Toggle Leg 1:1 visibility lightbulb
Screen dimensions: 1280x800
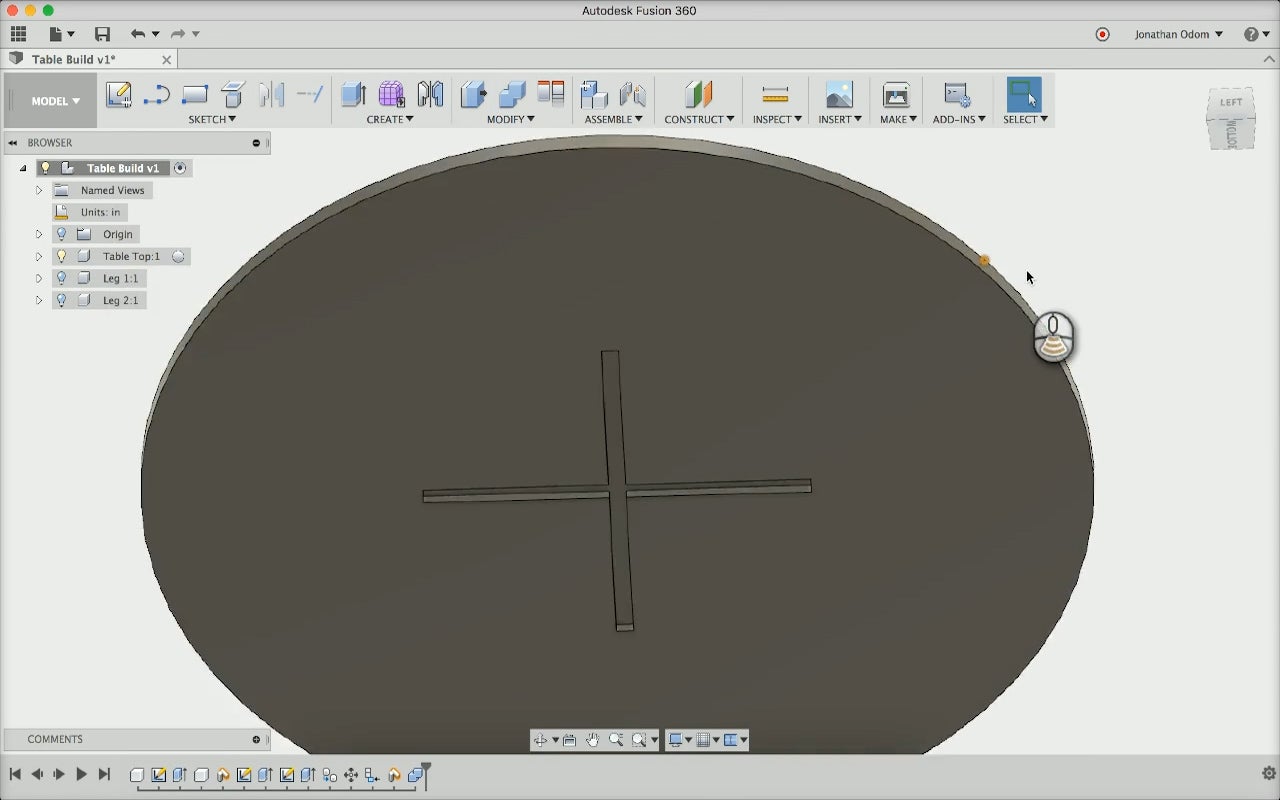[x=61, y=278]
